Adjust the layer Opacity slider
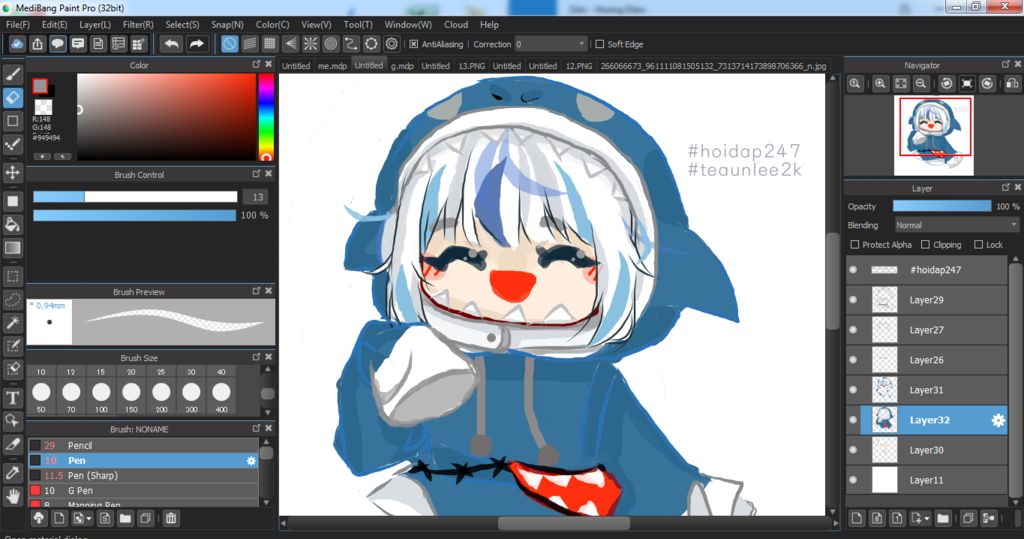The width and height of the screenshot is (1024, 539). 942,206
